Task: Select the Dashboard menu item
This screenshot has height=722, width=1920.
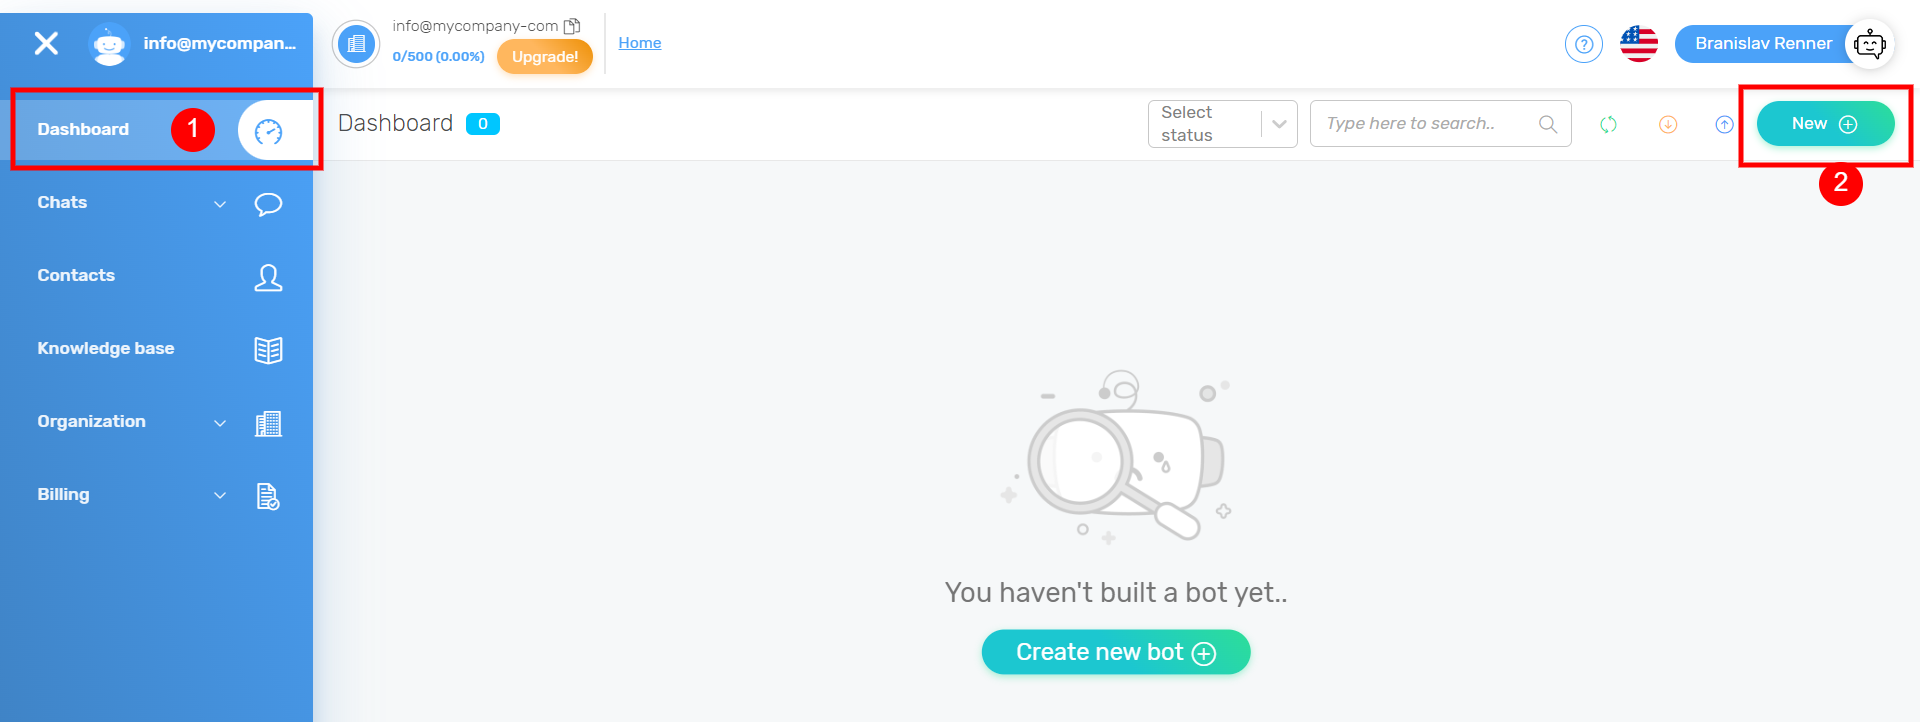Action: [83, 129]
